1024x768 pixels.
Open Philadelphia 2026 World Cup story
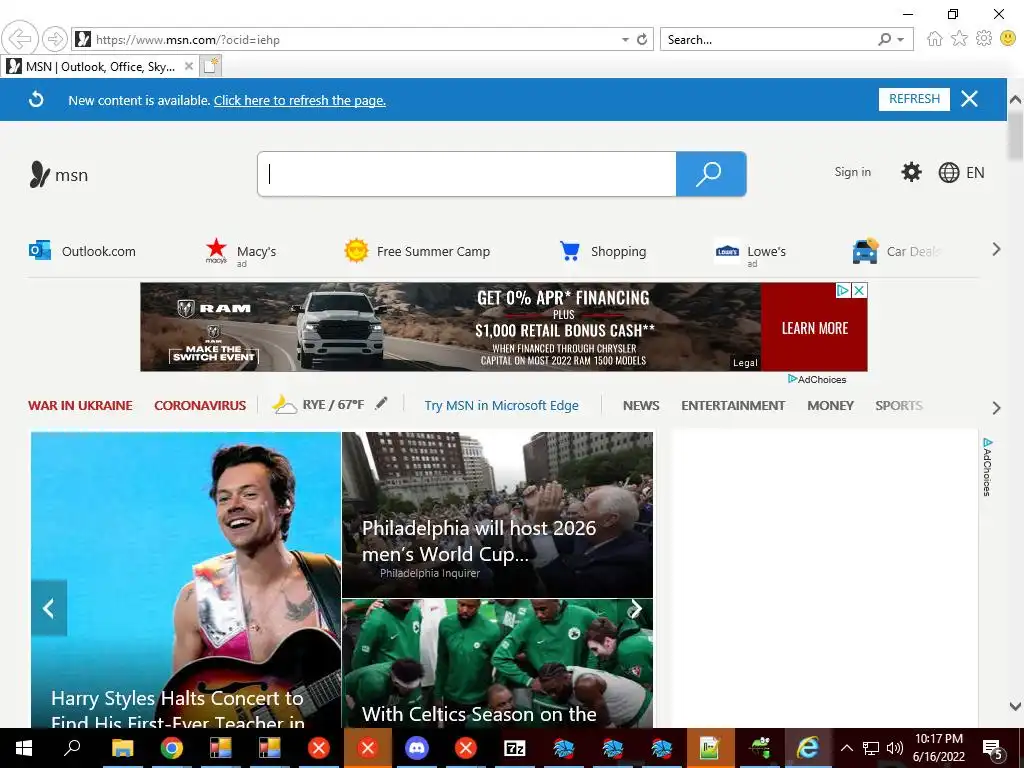coord(497,515)
